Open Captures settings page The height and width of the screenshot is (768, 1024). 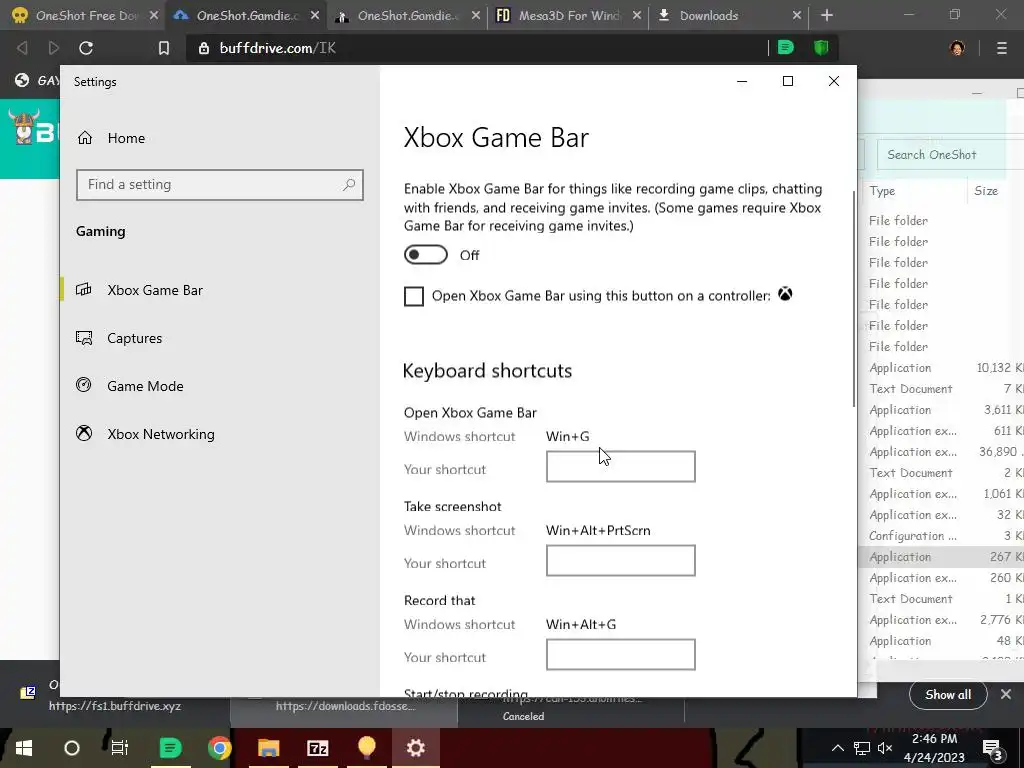135,338
